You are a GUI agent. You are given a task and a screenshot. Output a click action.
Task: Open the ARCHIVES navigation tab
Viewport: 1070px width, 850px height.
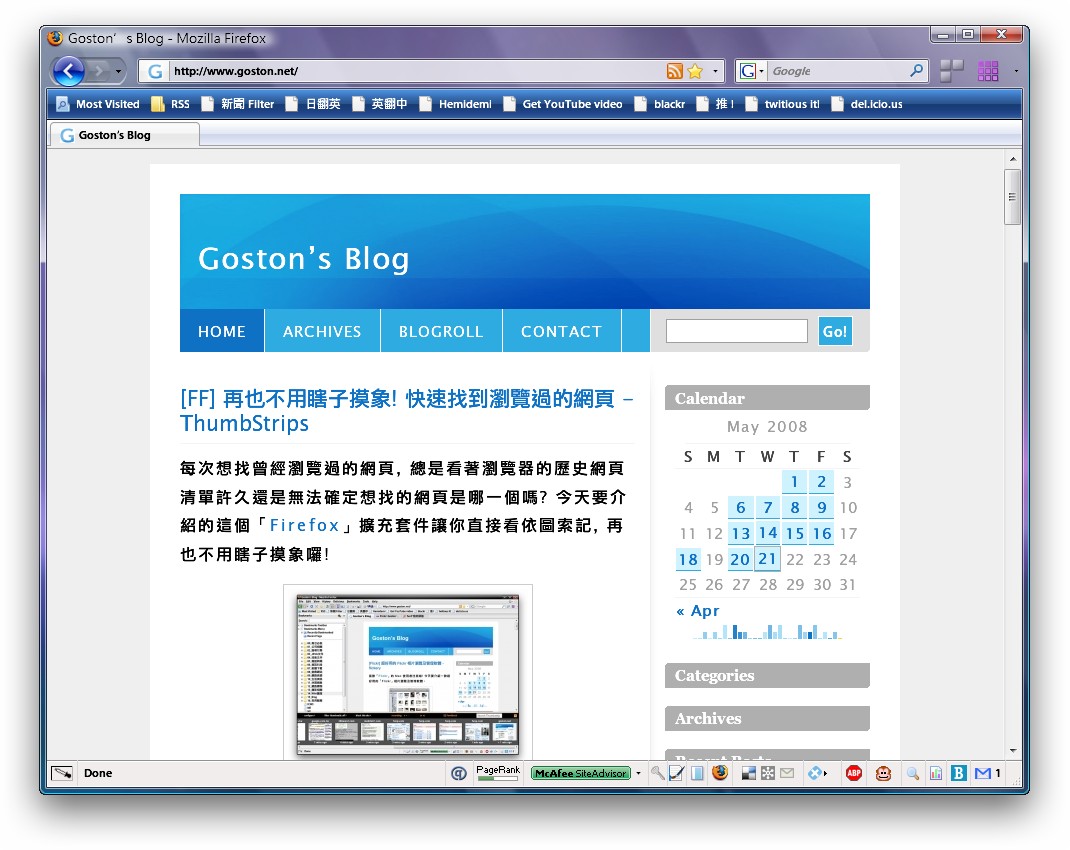click(322, 331)
